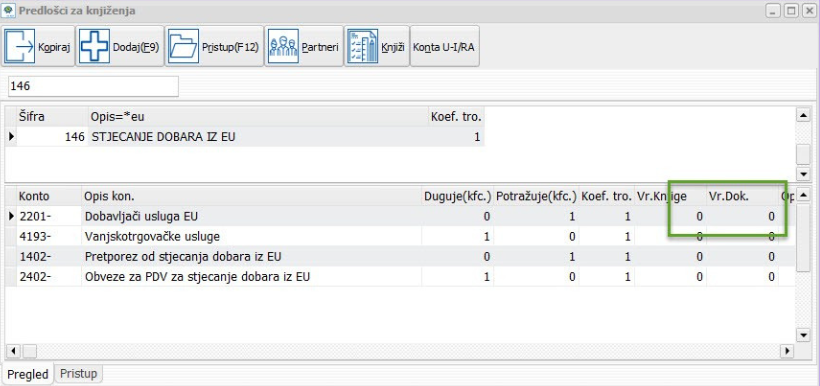The width and height of the screenshot is (820, 386).
Task: Click the app icon in title bar
Action: click(9, 10)
